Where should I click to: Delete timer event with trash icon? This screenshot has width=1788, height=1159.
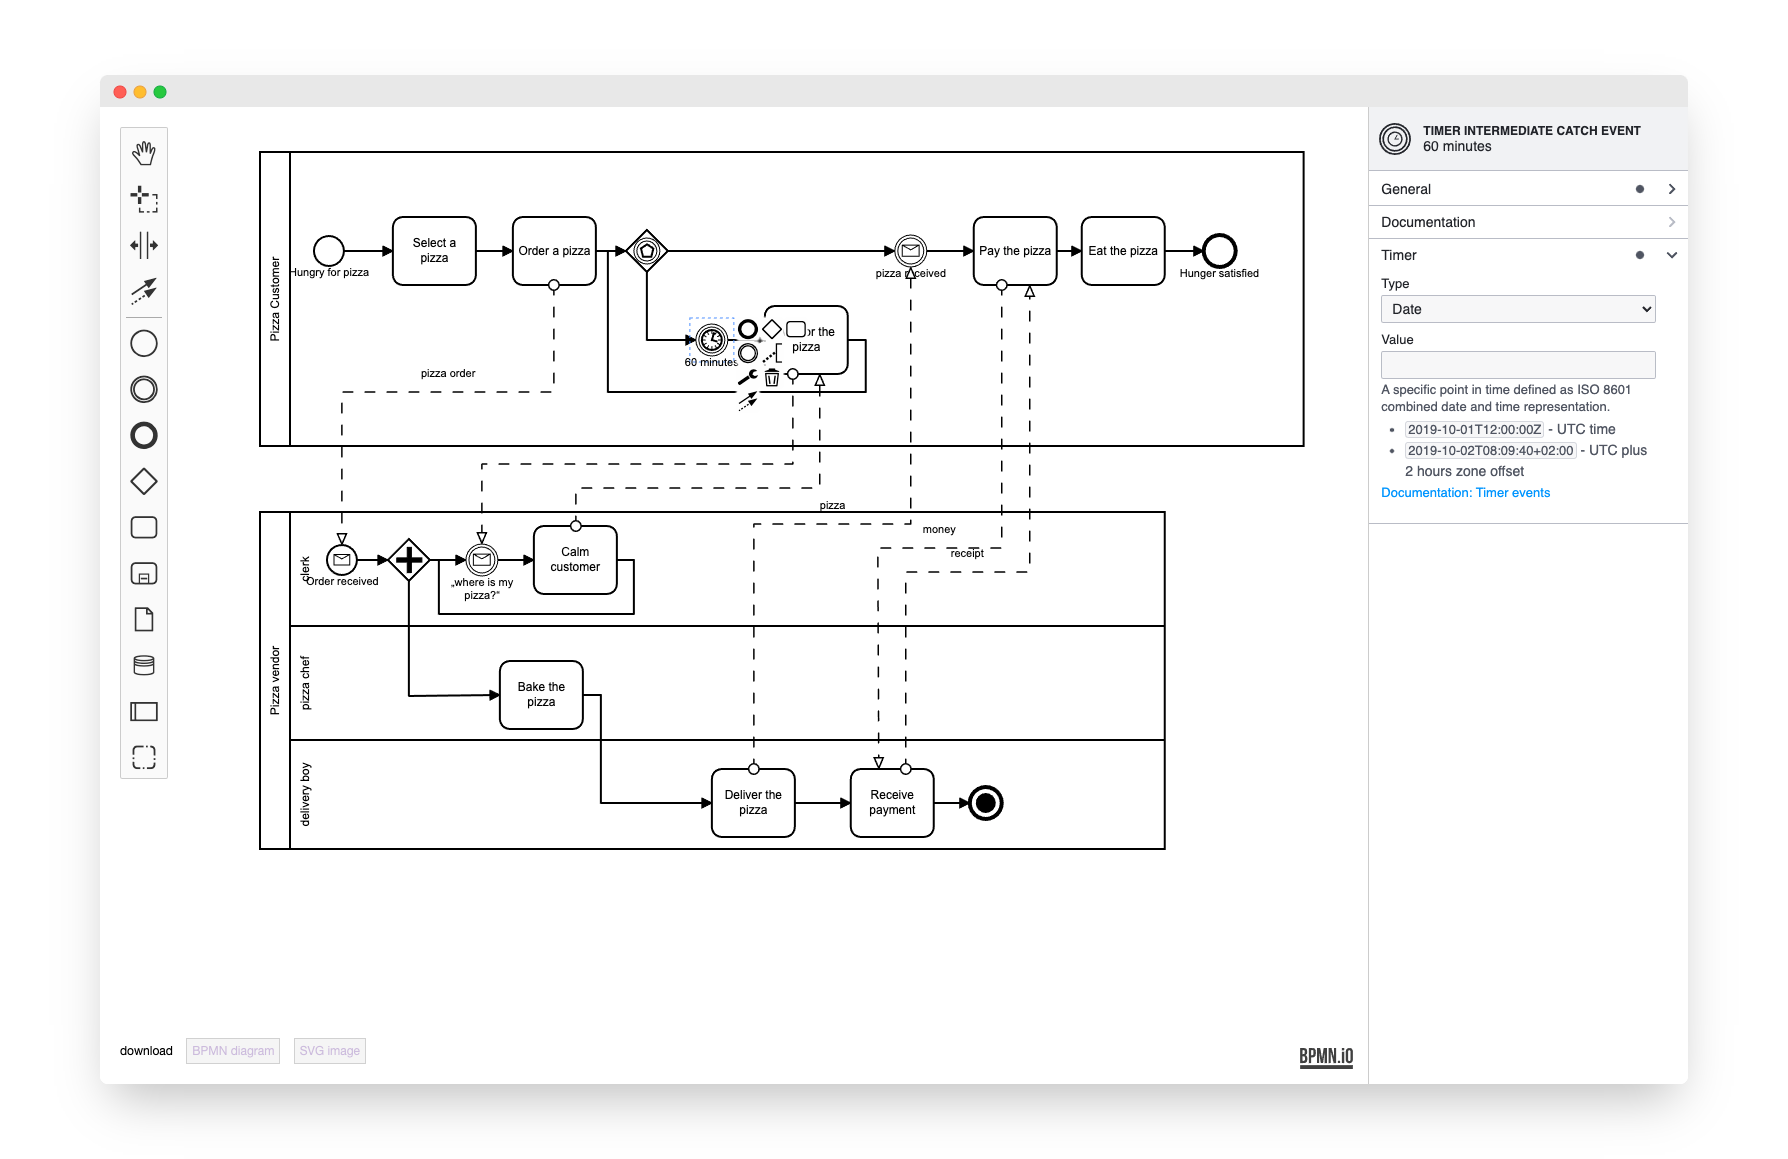pos(772,377)
